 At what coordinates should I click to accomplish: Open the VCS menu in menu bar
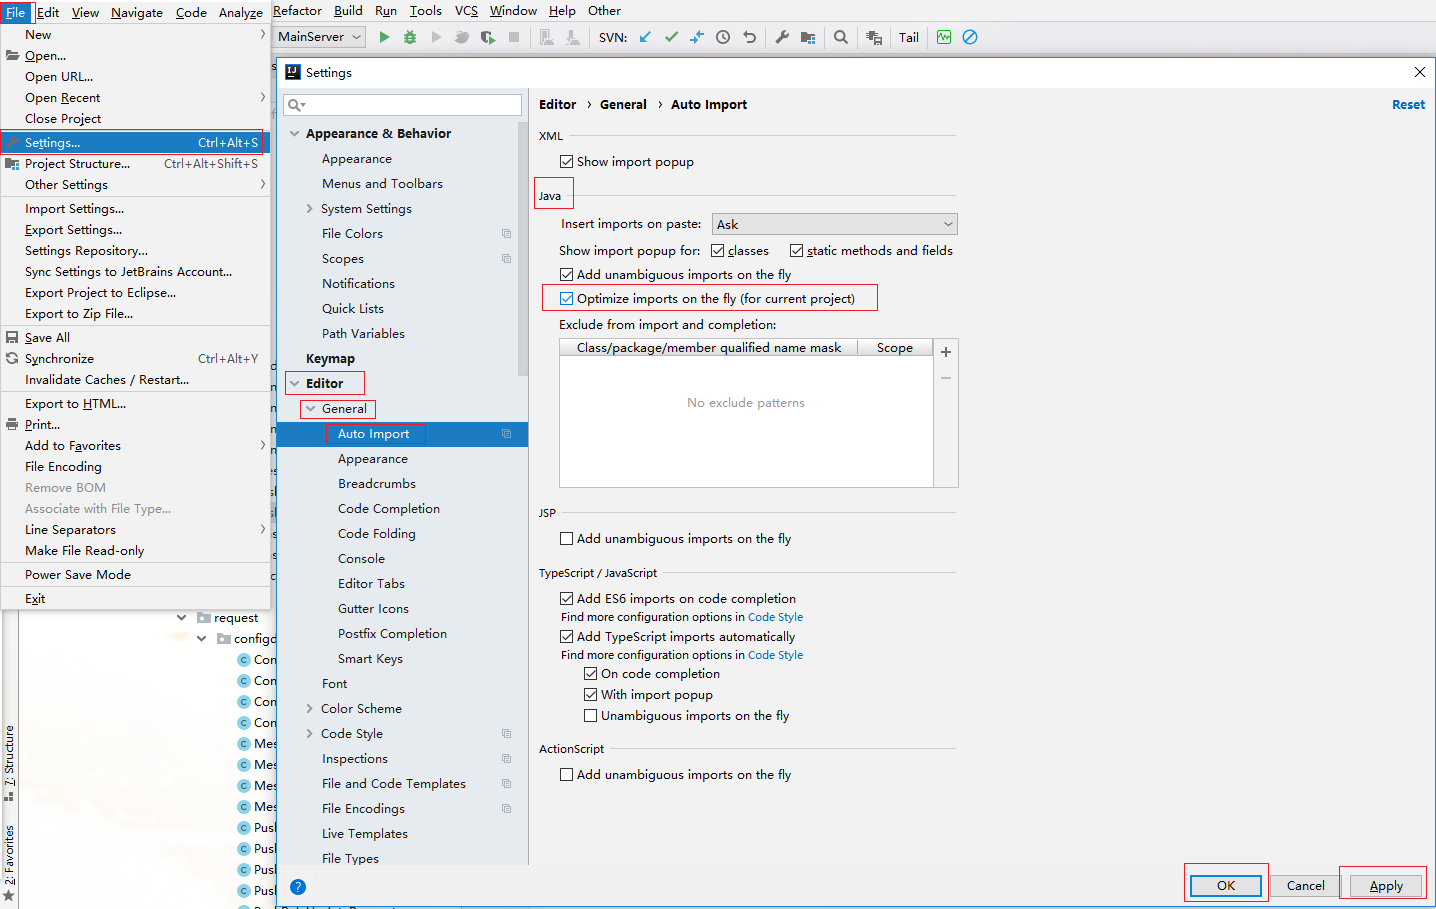(x=466, y=11)
